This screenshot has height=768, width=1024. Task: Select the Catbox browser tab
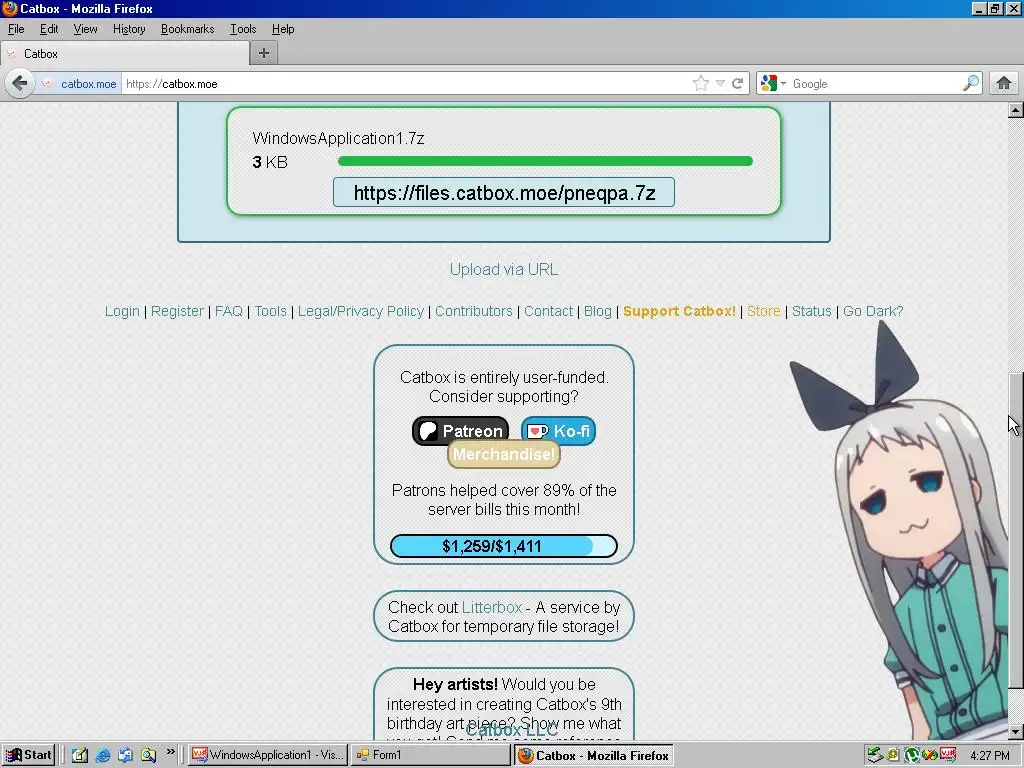pos(125,54)
